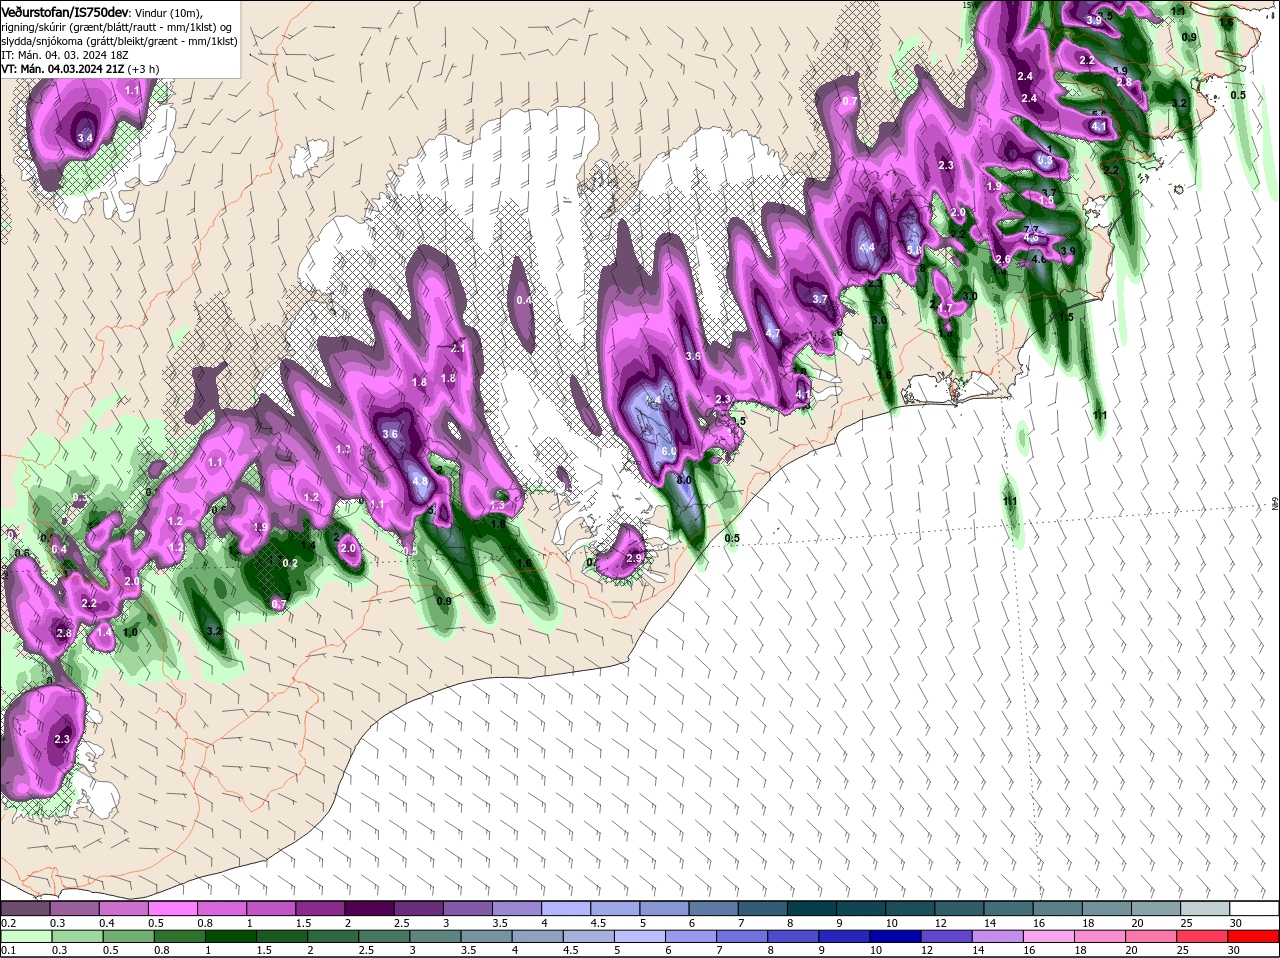Click the "3.4" value on the purple map area
The height and width of the screenshot is (958, 1280).
(85, 138)
